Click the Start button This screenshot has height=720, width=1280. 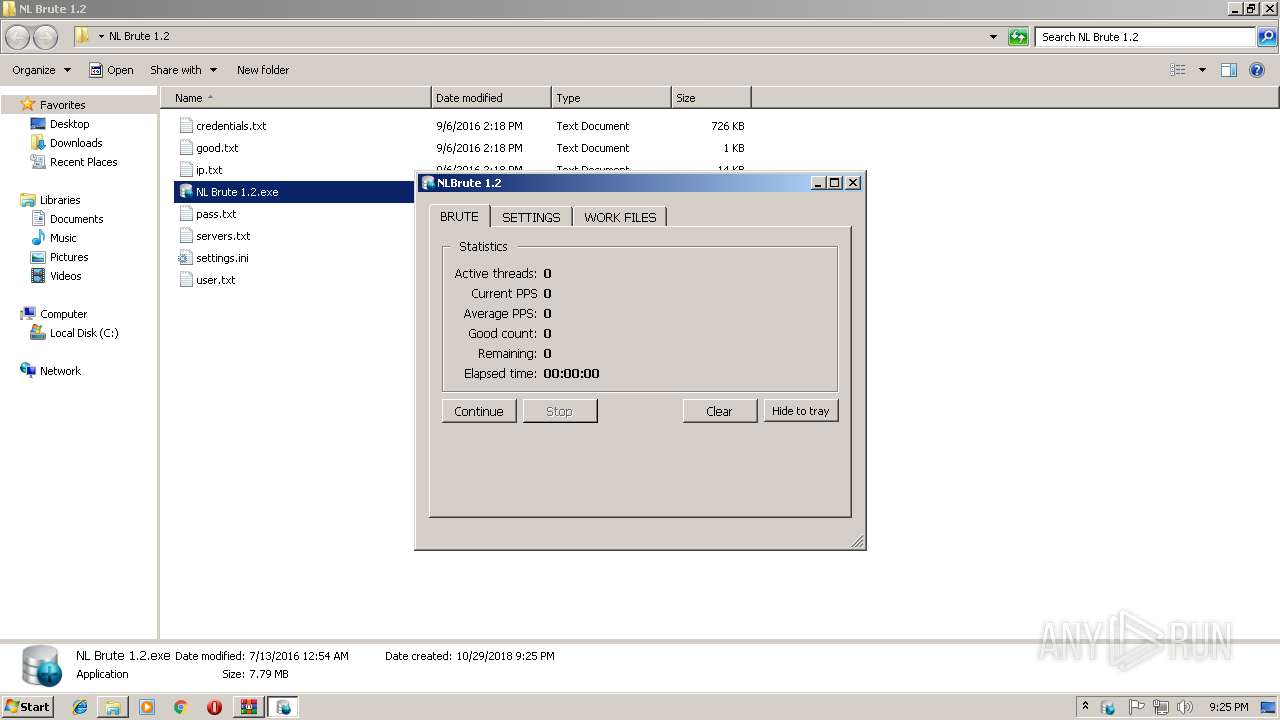click(27, 706)
